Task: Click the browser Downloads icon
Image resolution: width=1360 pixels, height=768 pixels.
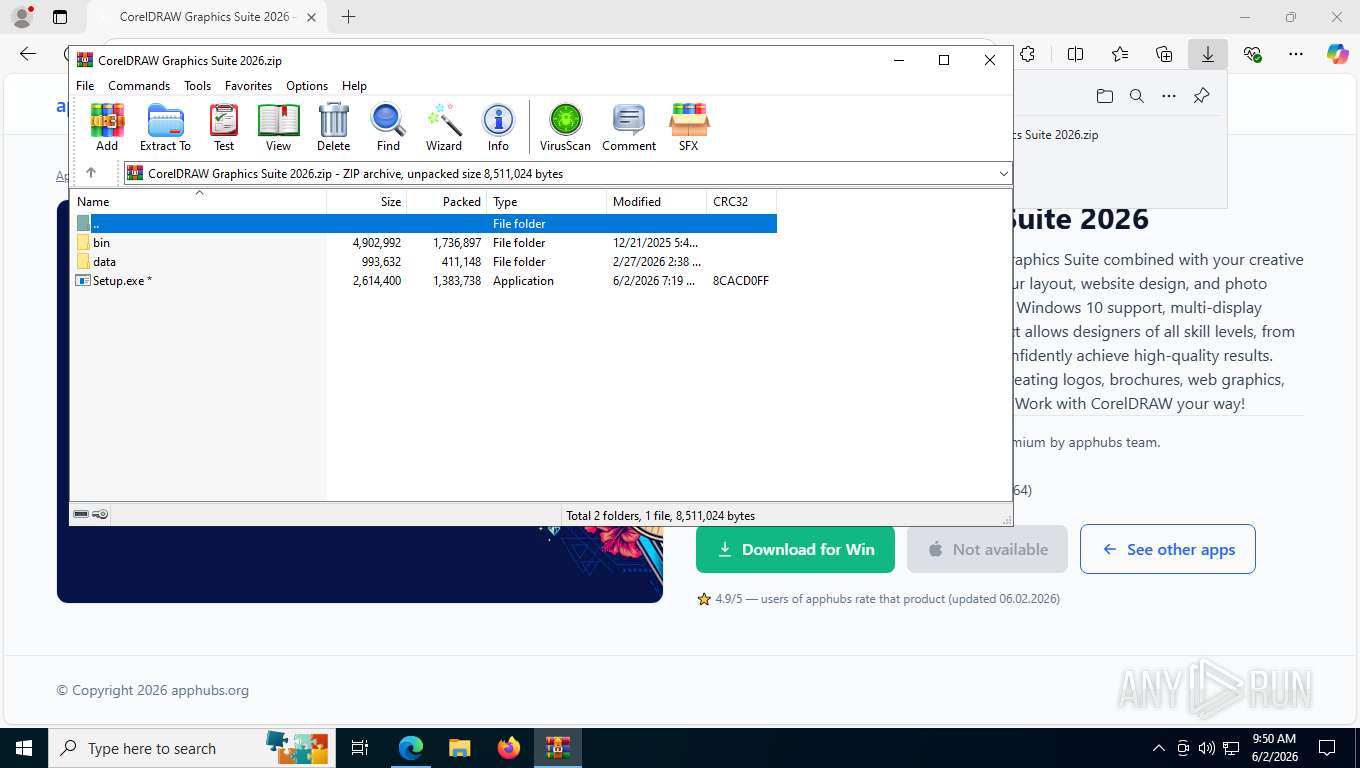Action: 1208,54
